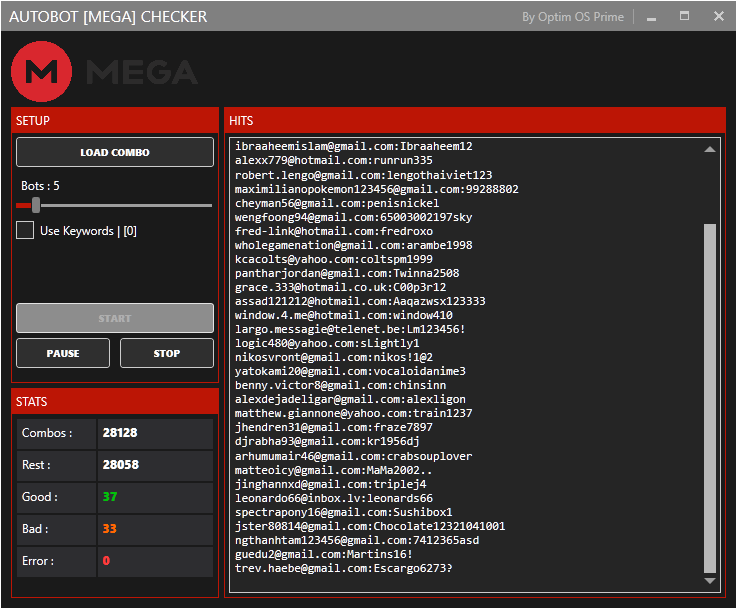Click the red MEGA logo icon
This screenshot has height=609, width=737.
click(x=41, y=71)
